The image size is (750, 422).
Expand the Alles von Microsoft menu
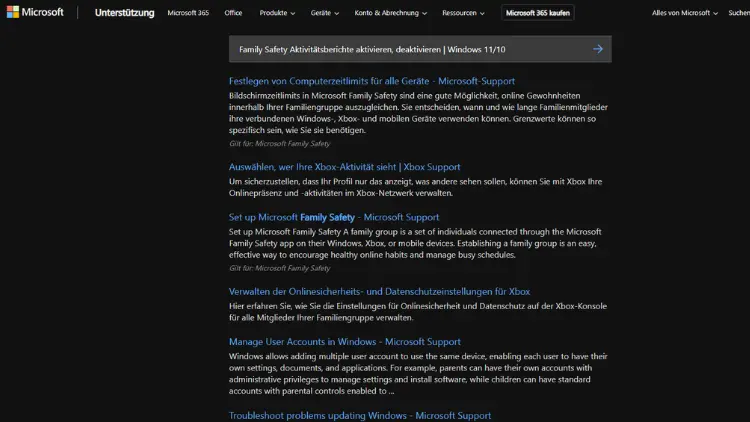(685, 13)
